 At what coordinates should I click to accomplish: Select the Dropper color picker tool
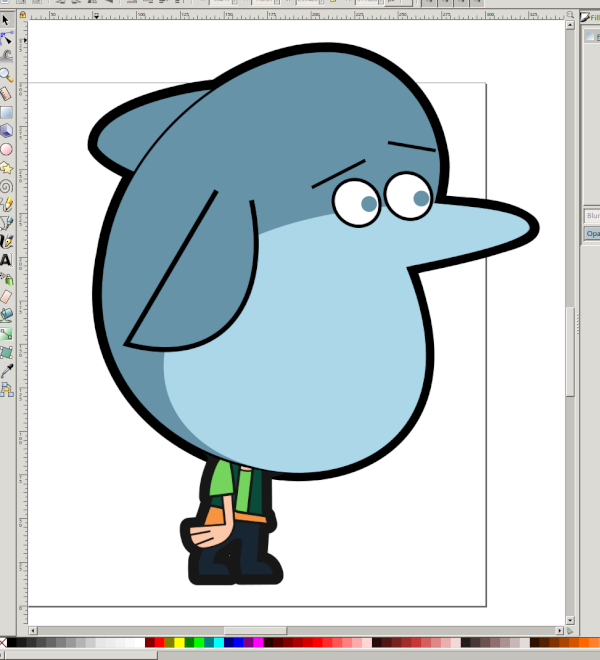pos(6,371)
